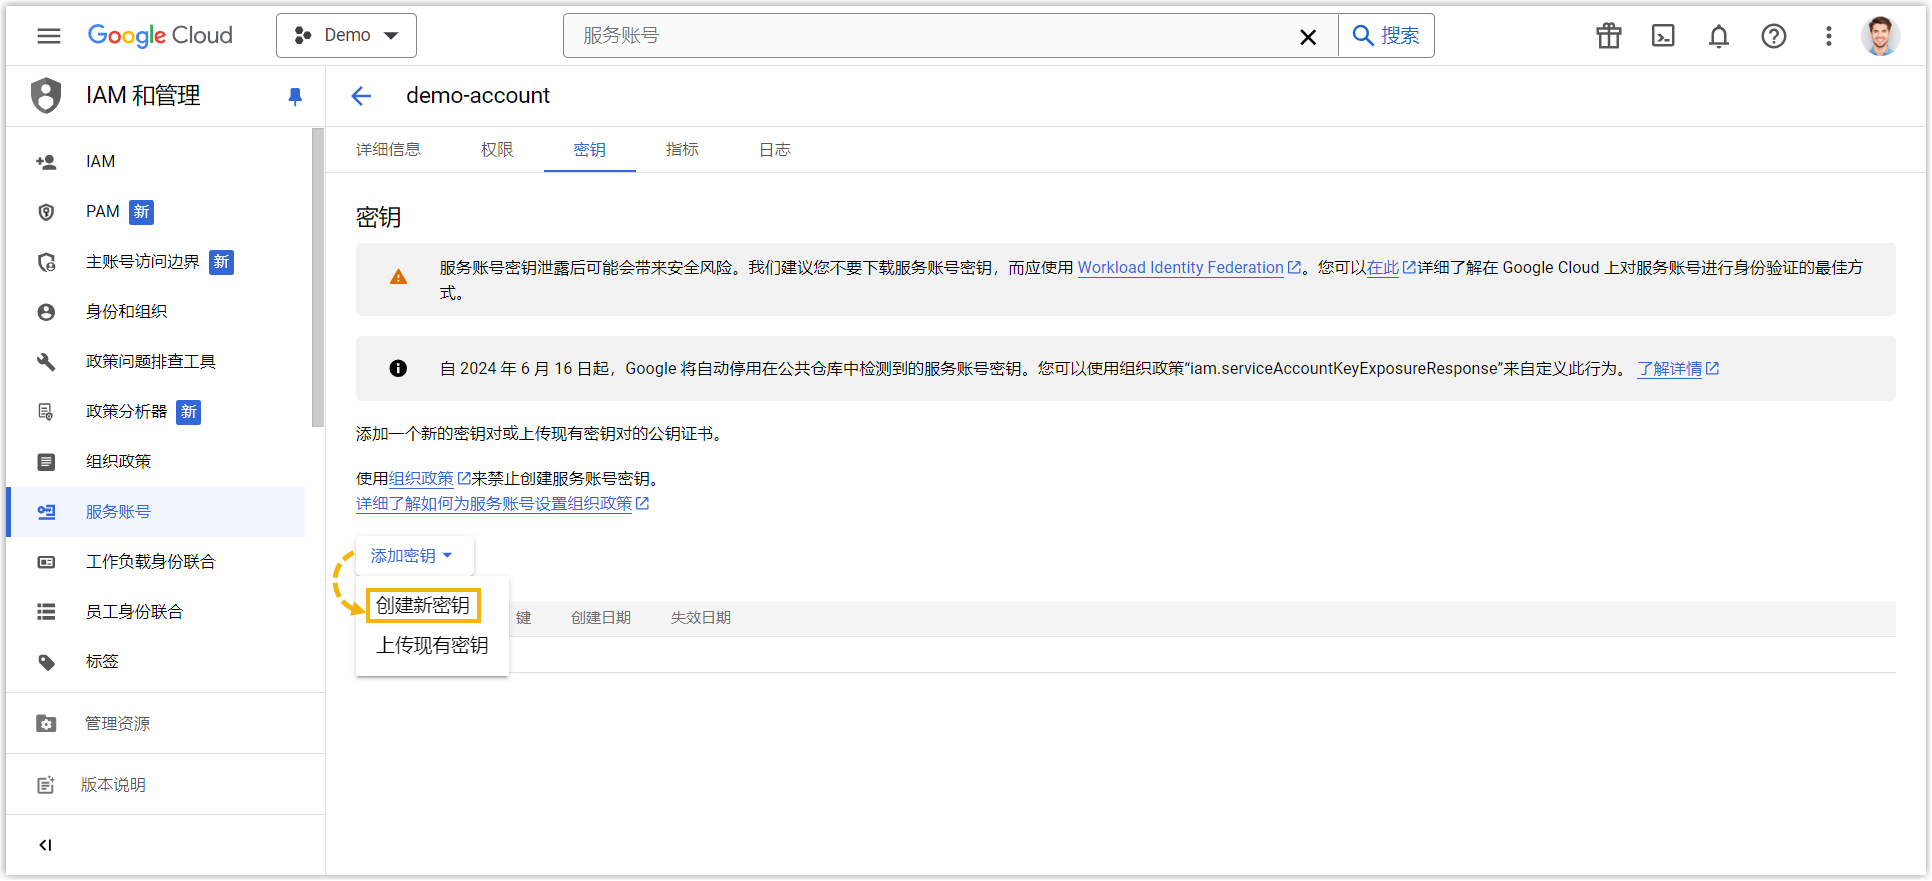
Task: Open the Demo project selector dropdown
Action: pos(346,36)
